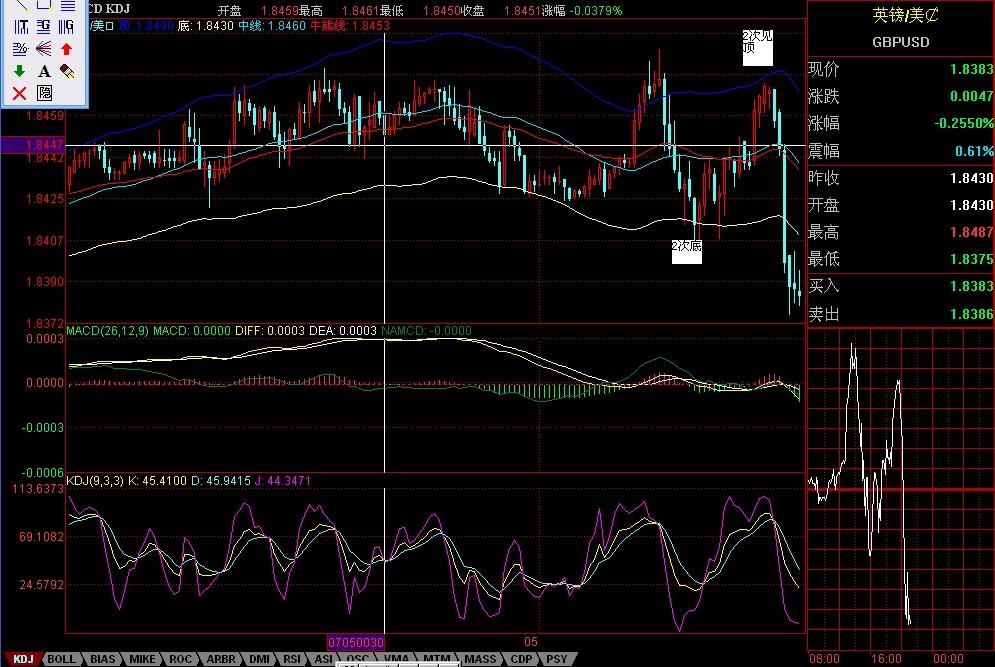Image resolution: width=995 pixels, height=667 pixels.
Task: Click the GBPUSD symbol label
Action: coord(900,42)
